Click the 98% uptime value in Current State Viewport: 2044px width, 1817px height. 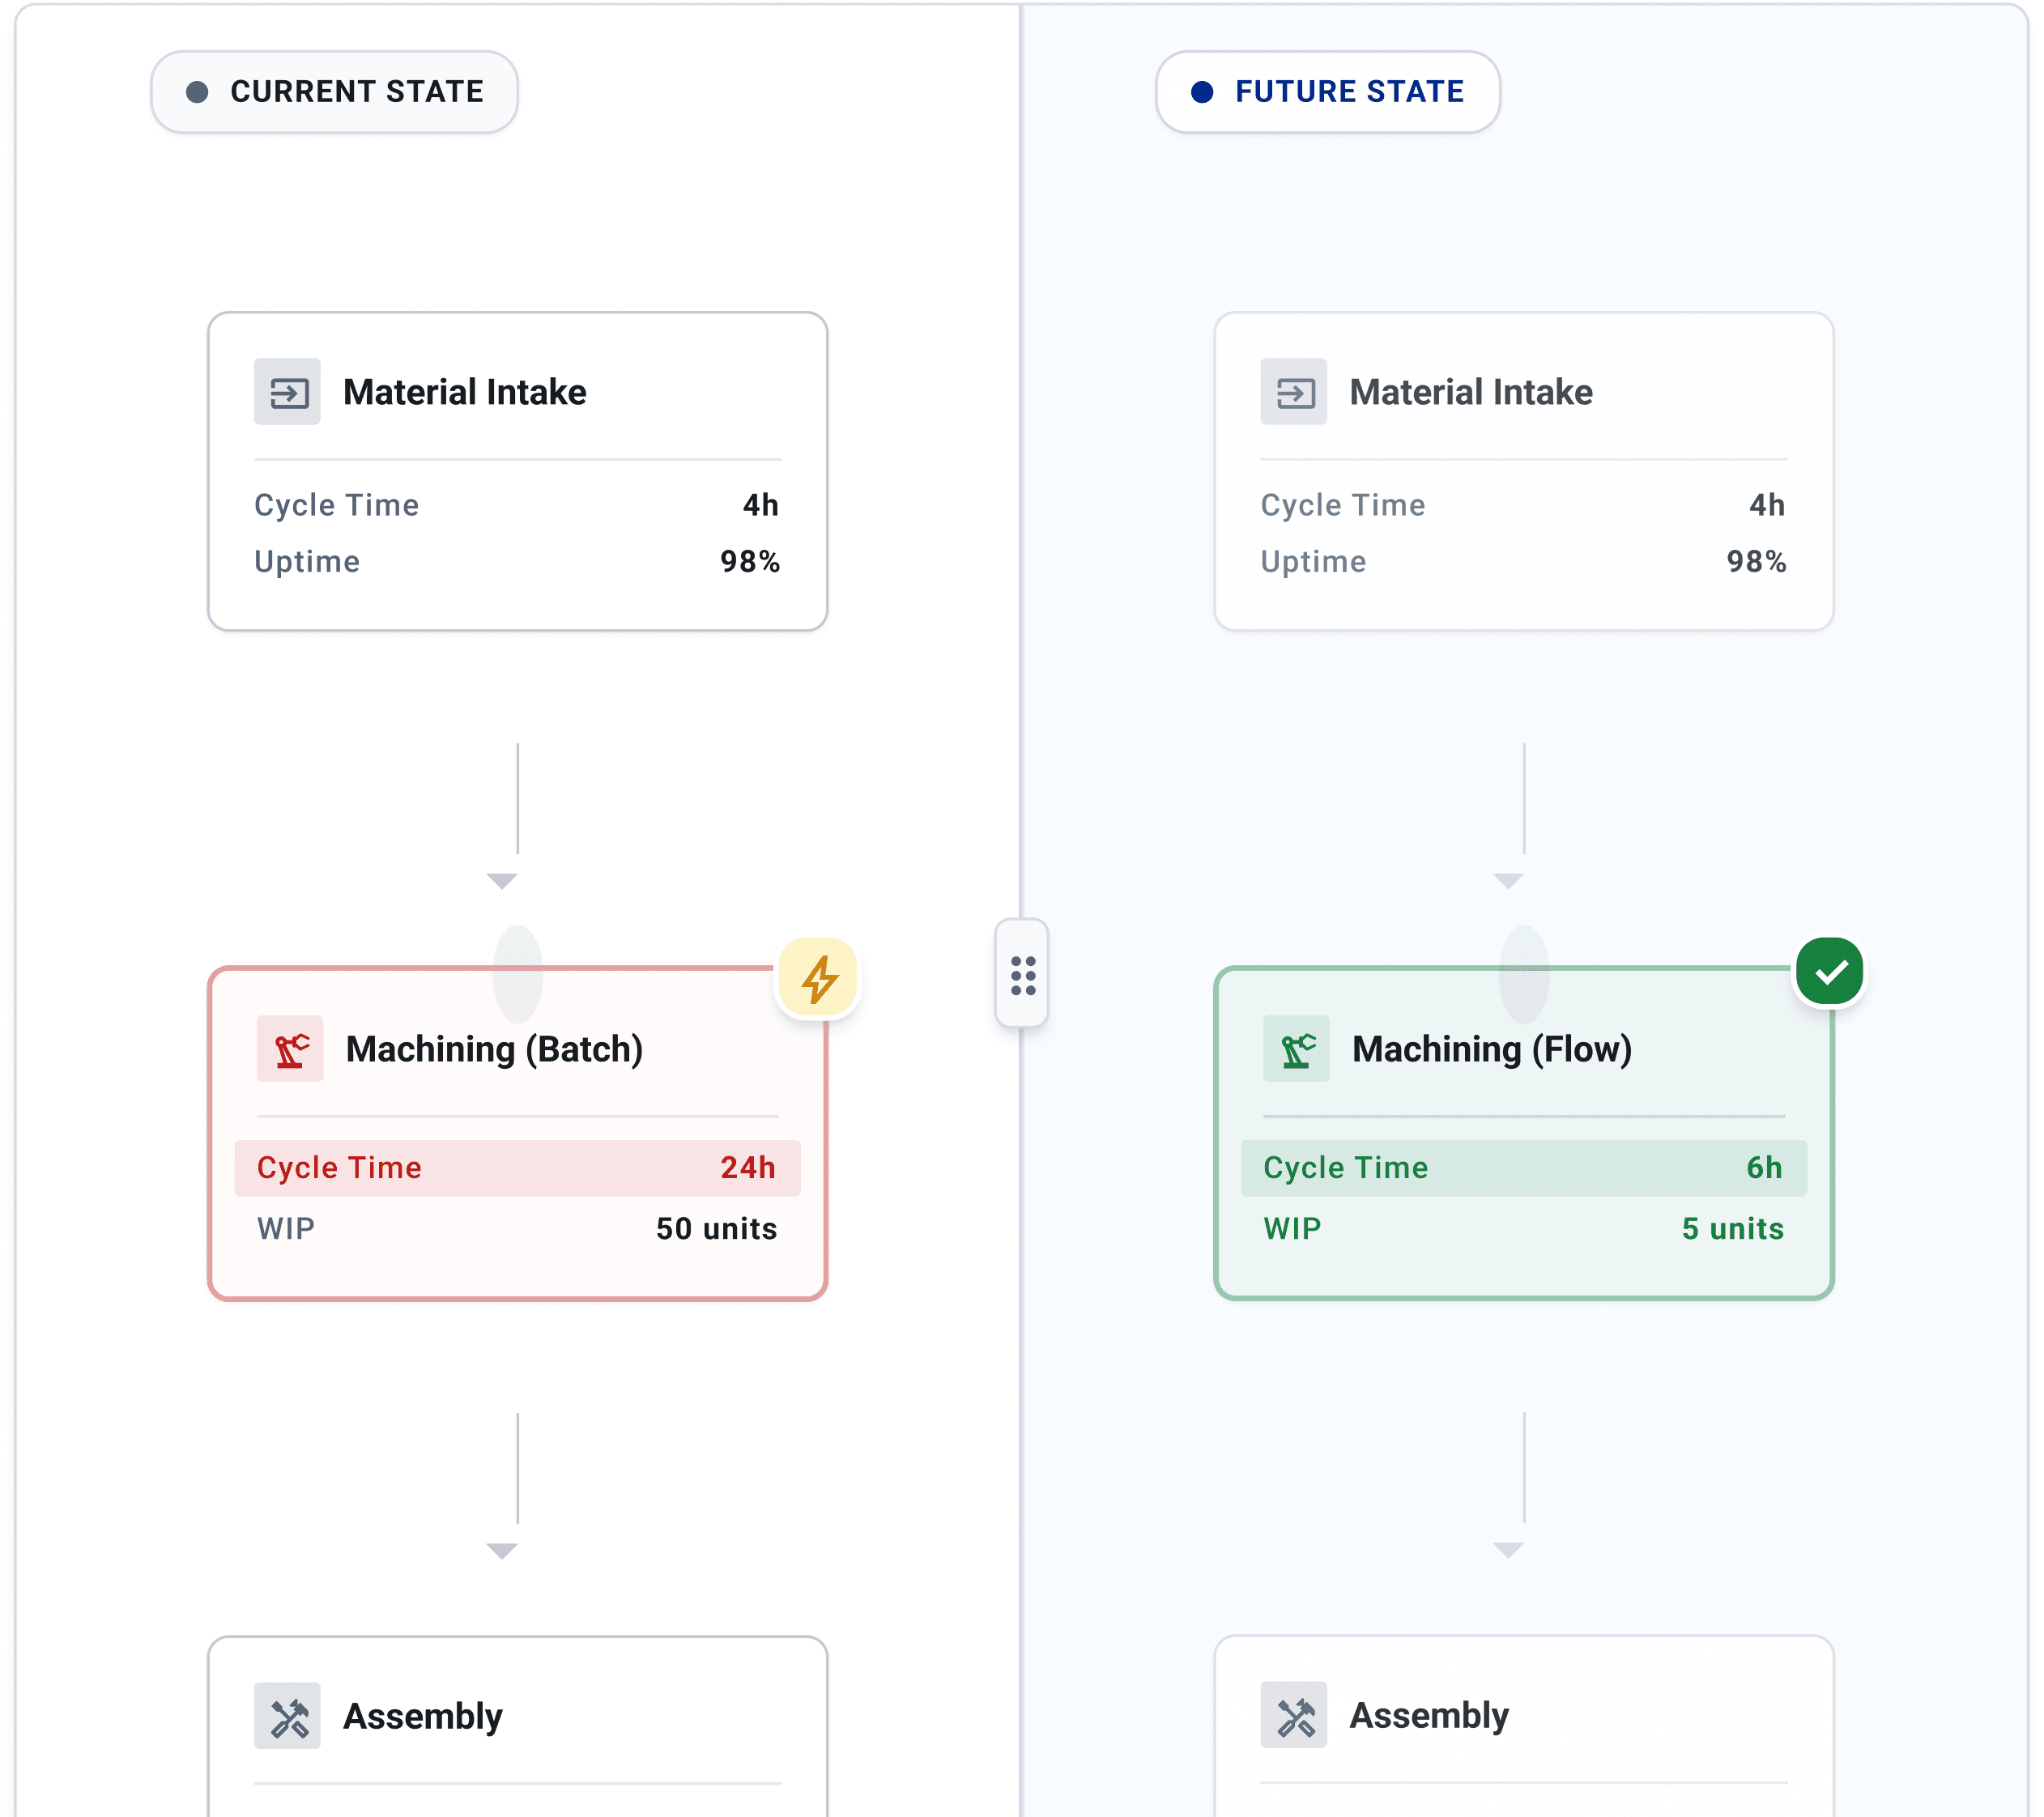coord(750,562)
